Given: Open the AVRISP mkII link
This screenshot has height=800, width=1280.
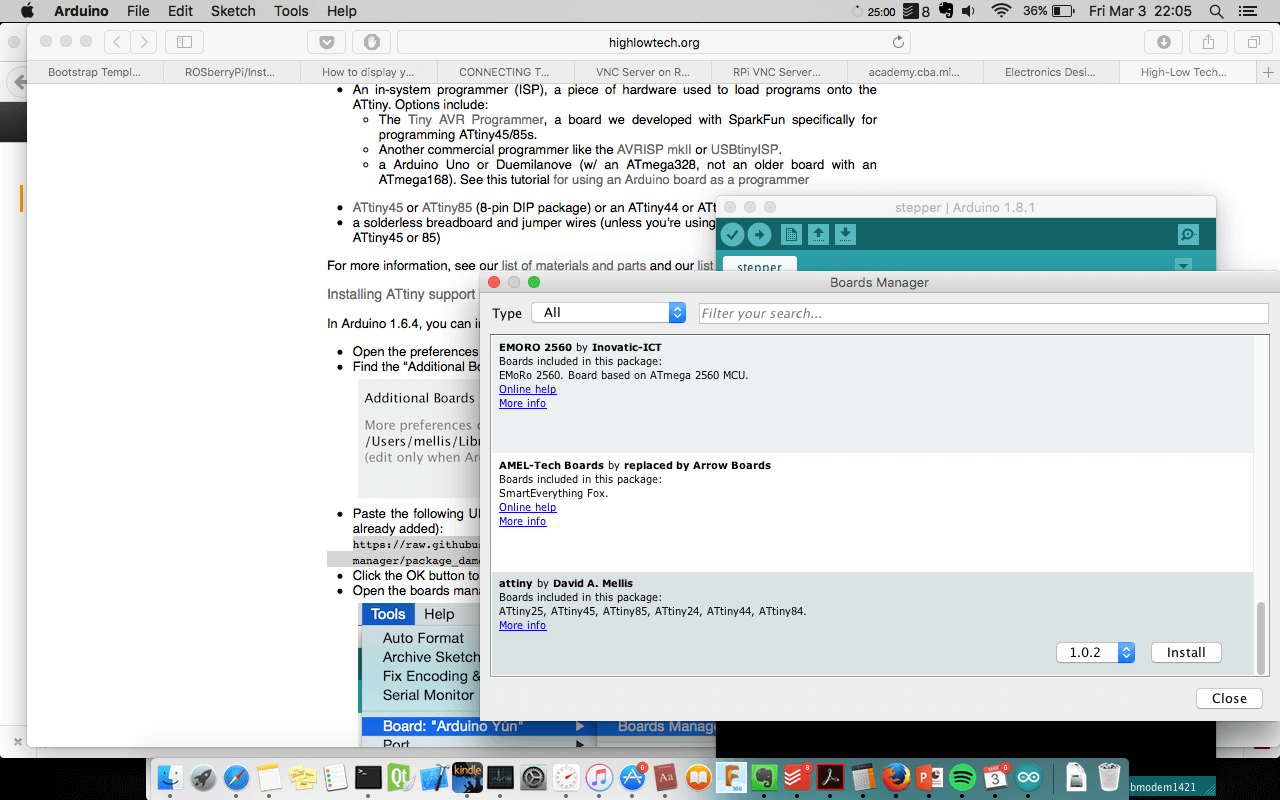Looking at the screenshot, I should (655, 150).
